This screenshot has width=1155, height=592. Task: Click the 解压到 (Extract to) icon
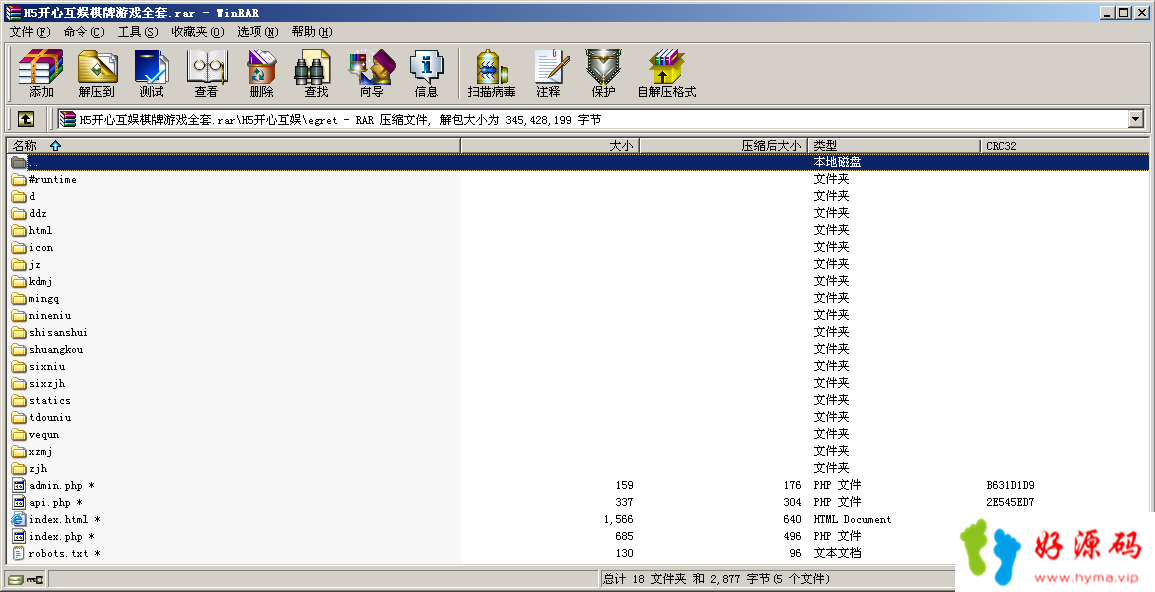click(96, 73)
